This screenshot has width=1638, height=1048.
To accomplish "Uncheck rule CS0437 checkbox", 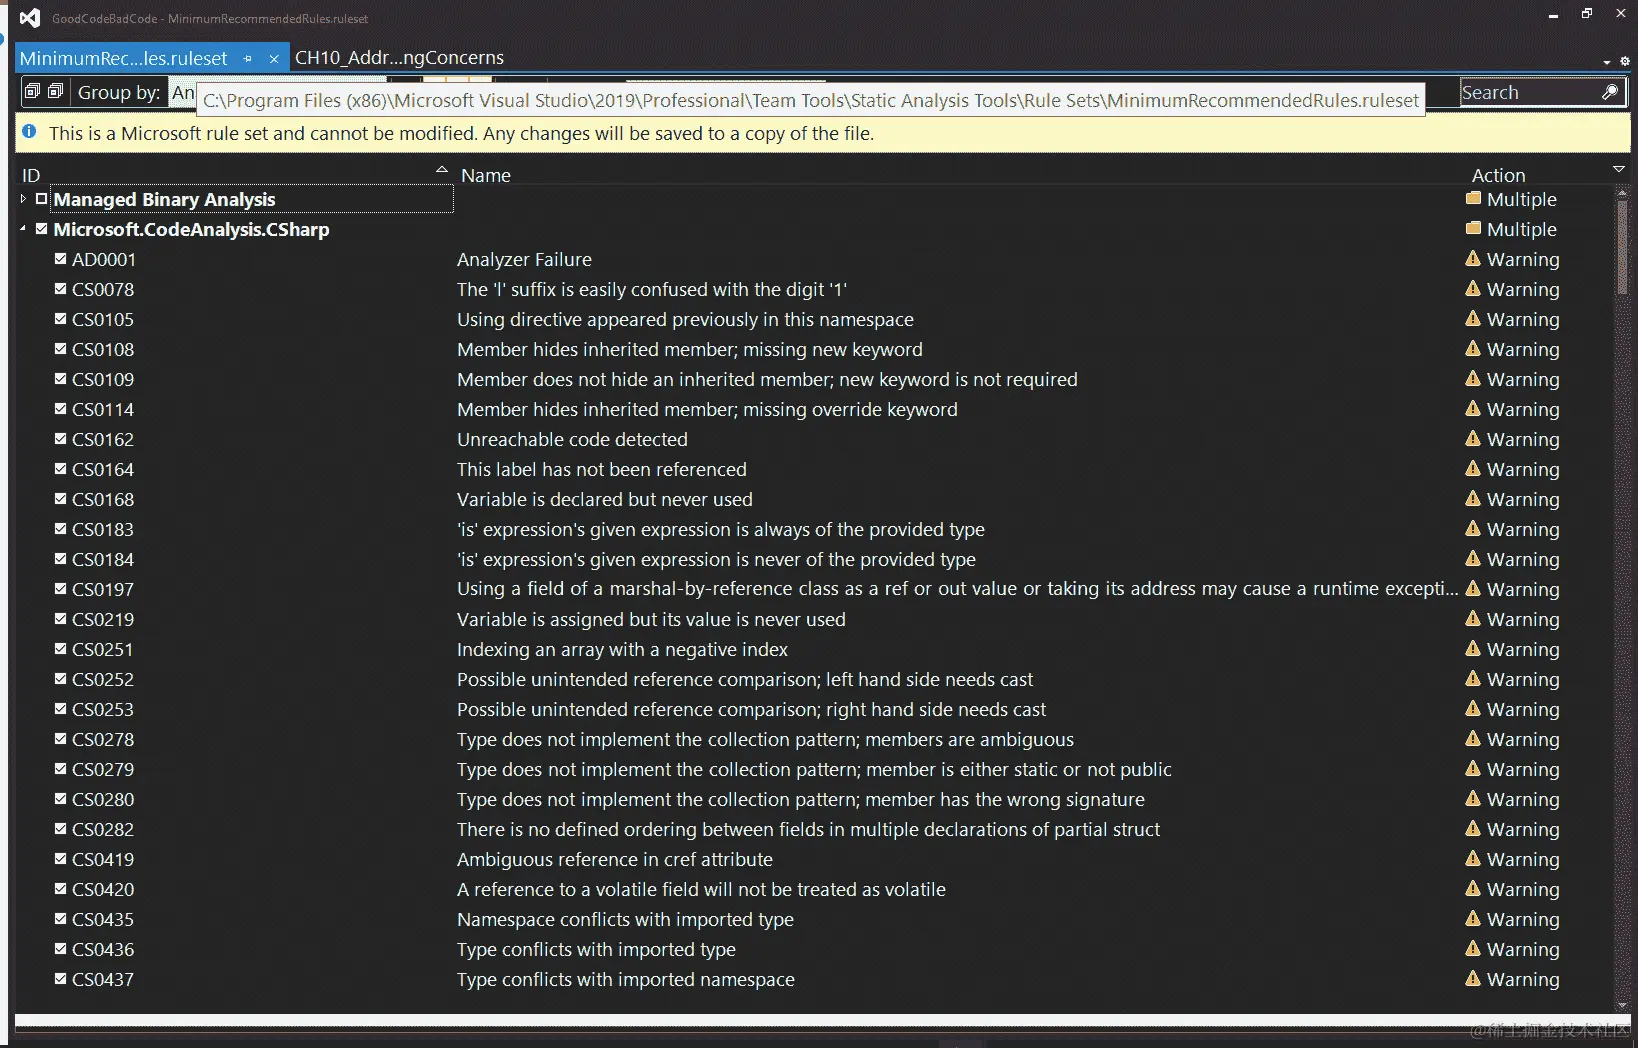I will (60, 978).
